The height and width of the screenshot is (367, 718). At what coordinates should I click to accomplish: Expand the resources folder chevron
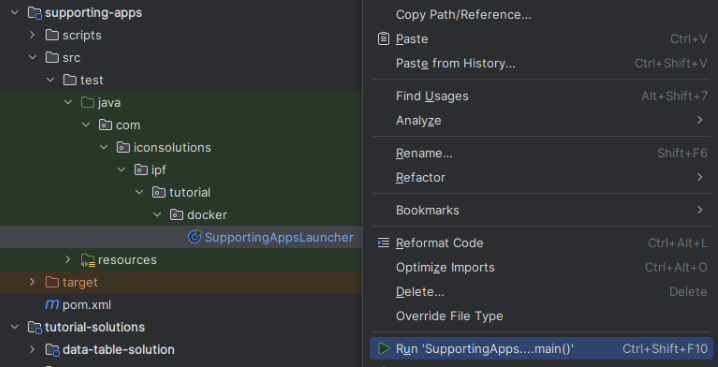coord(68,260)
